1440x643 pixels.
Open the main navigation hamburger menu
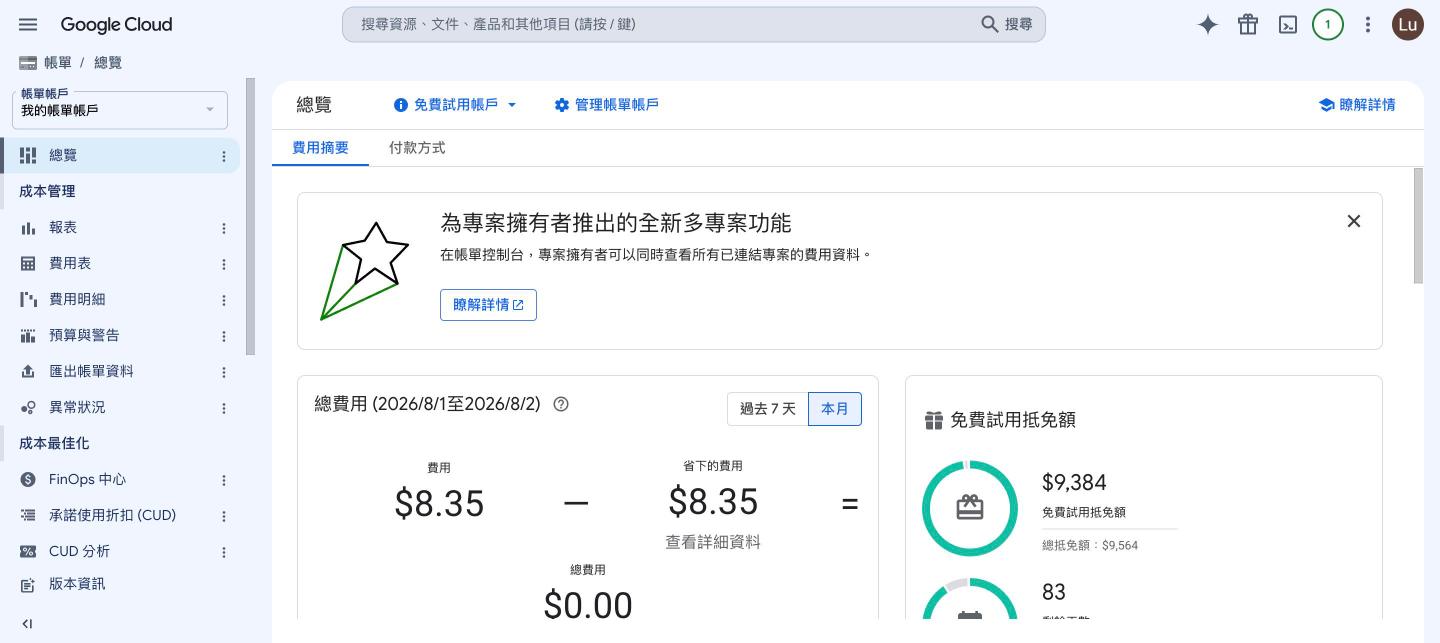[28, 24]
